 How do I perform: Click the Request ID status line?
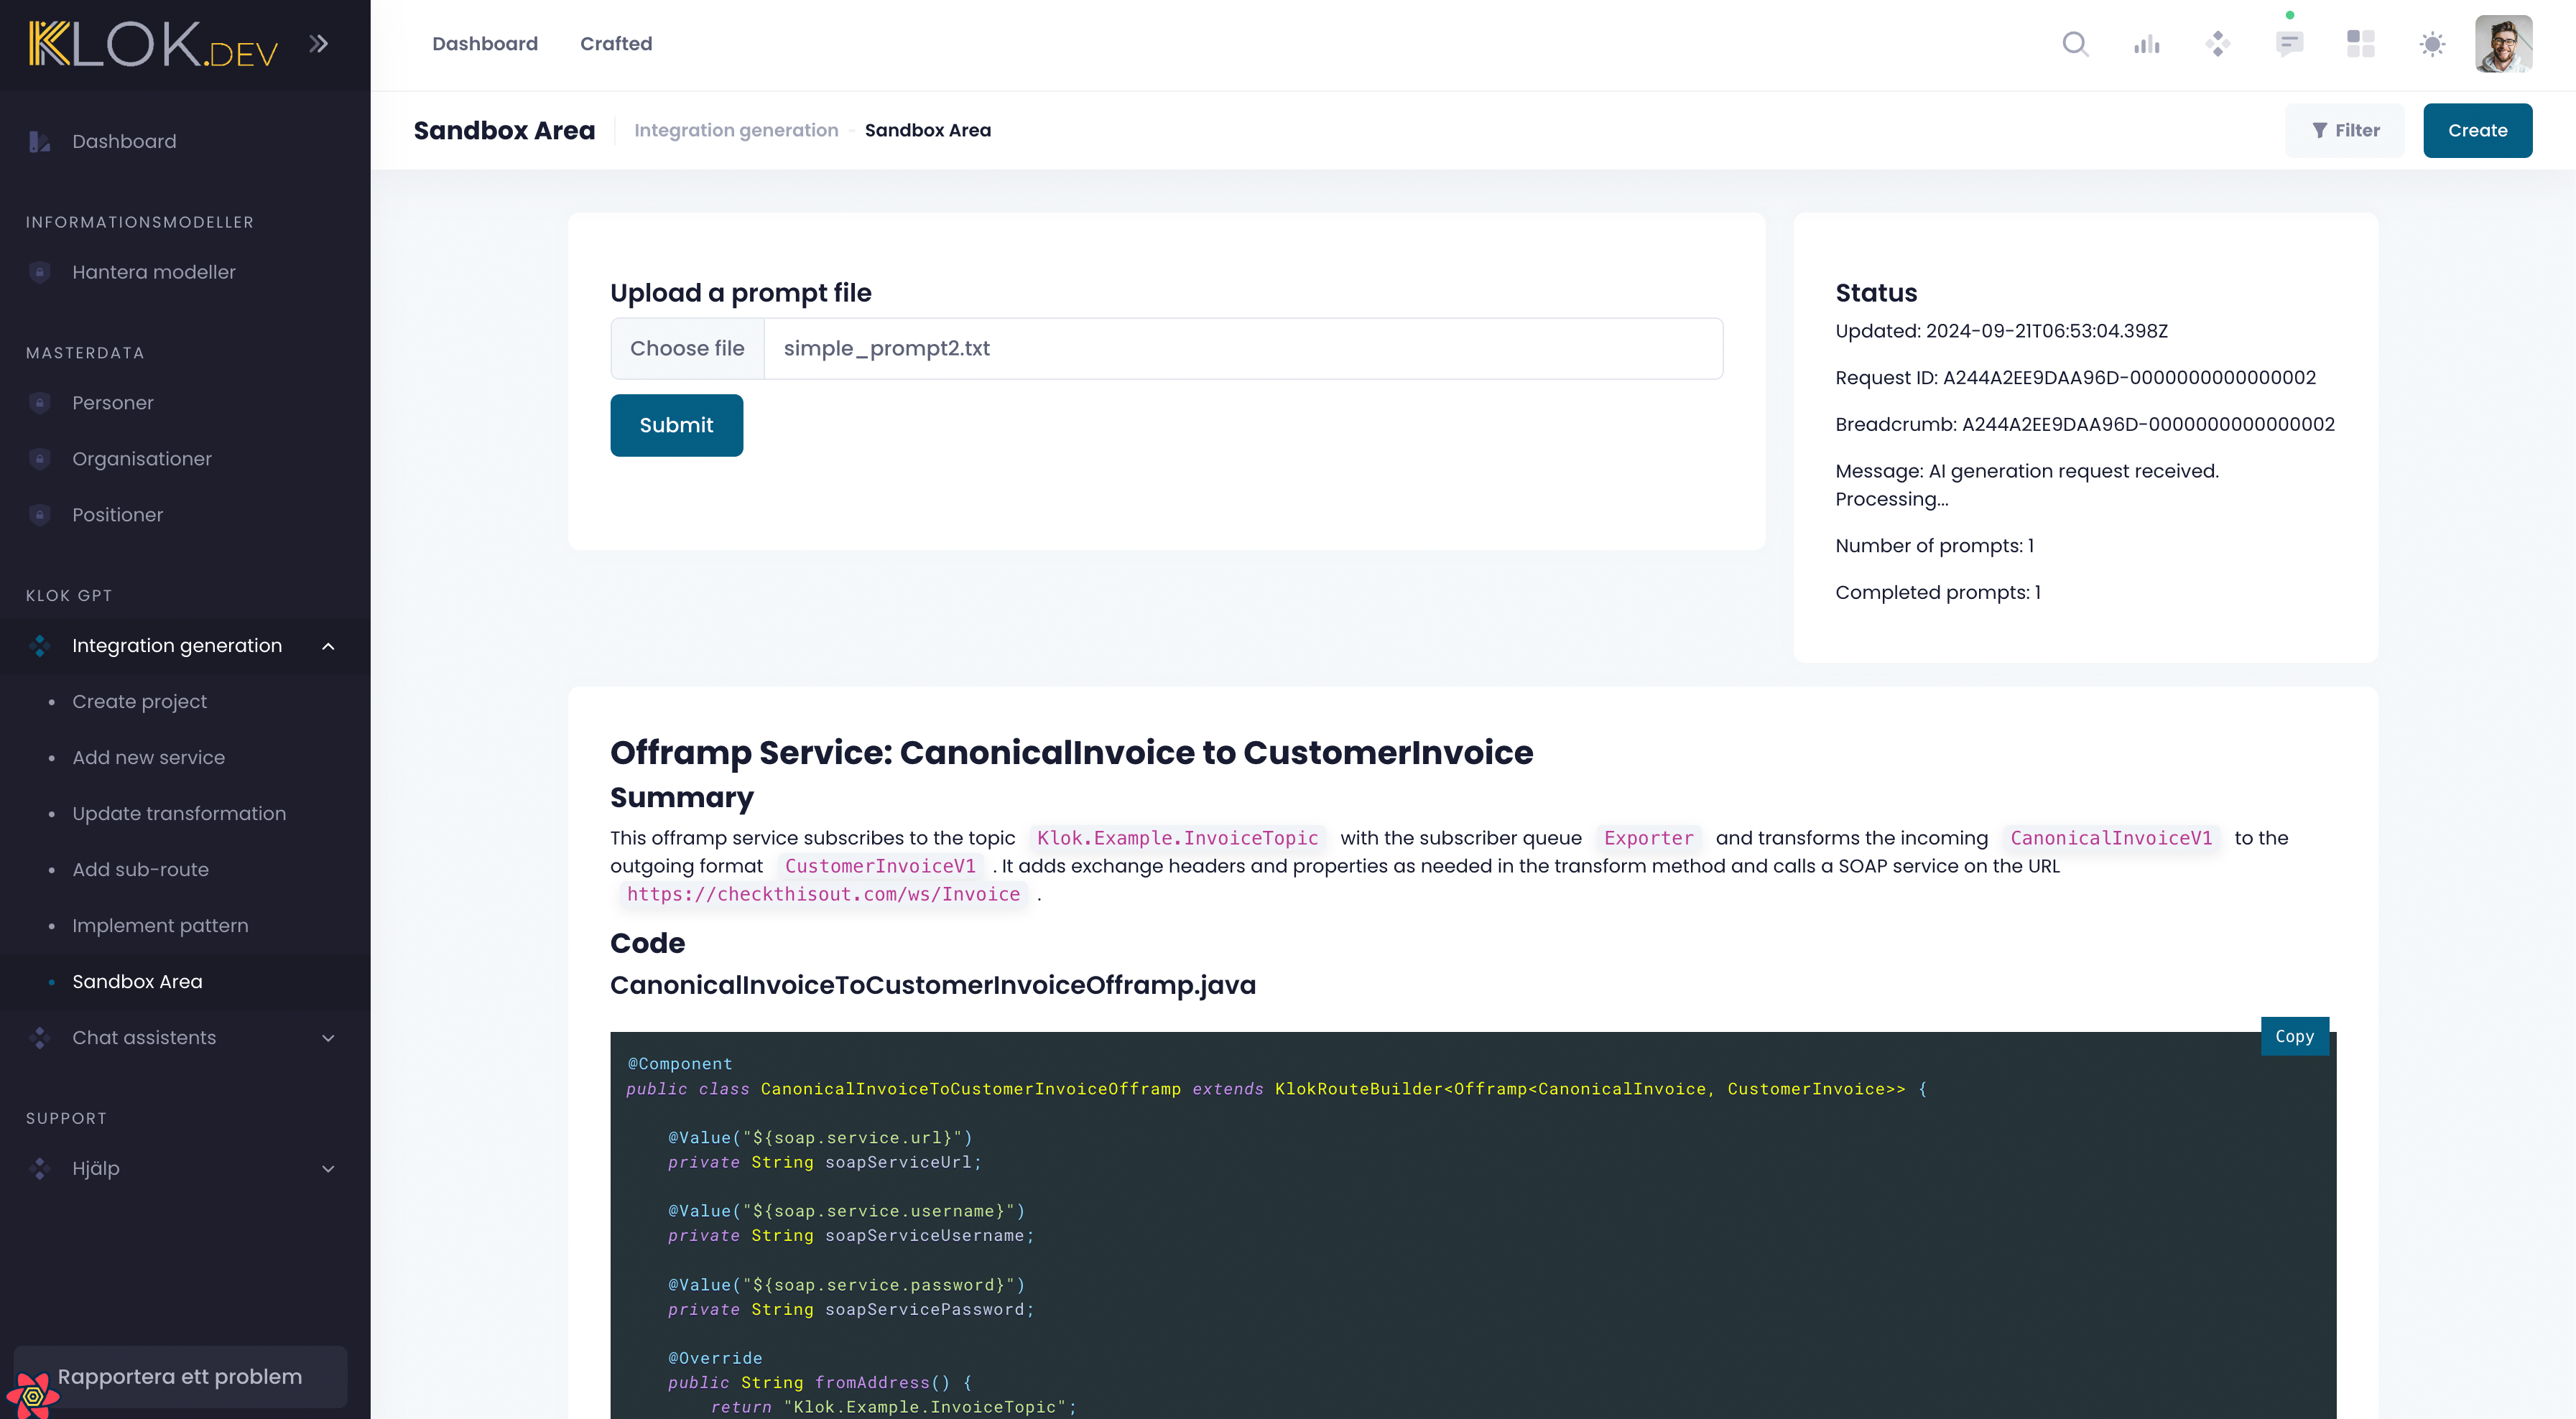click(2075, 377)
